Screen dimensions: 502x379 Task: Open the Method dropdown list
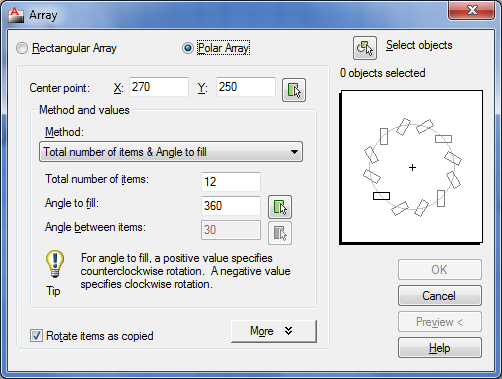coord(171,152)
